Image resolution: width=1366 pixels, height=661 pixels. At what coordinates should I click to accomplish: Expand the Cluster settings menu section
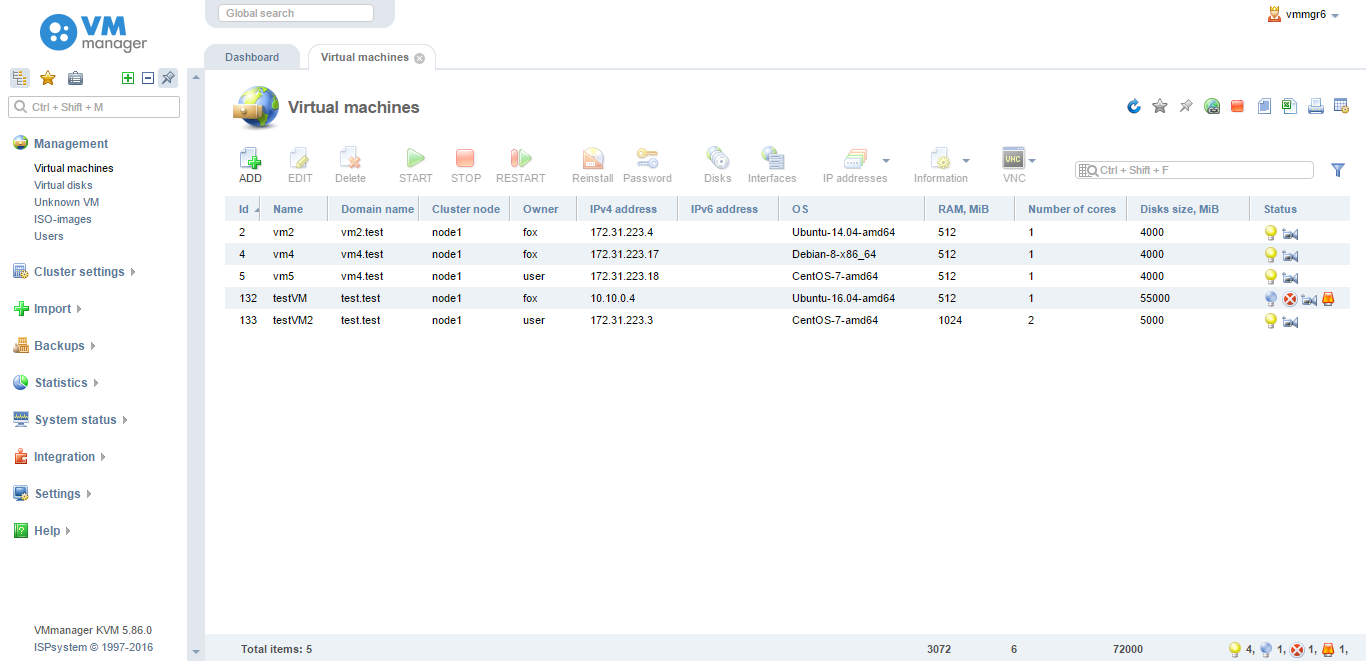79,272
